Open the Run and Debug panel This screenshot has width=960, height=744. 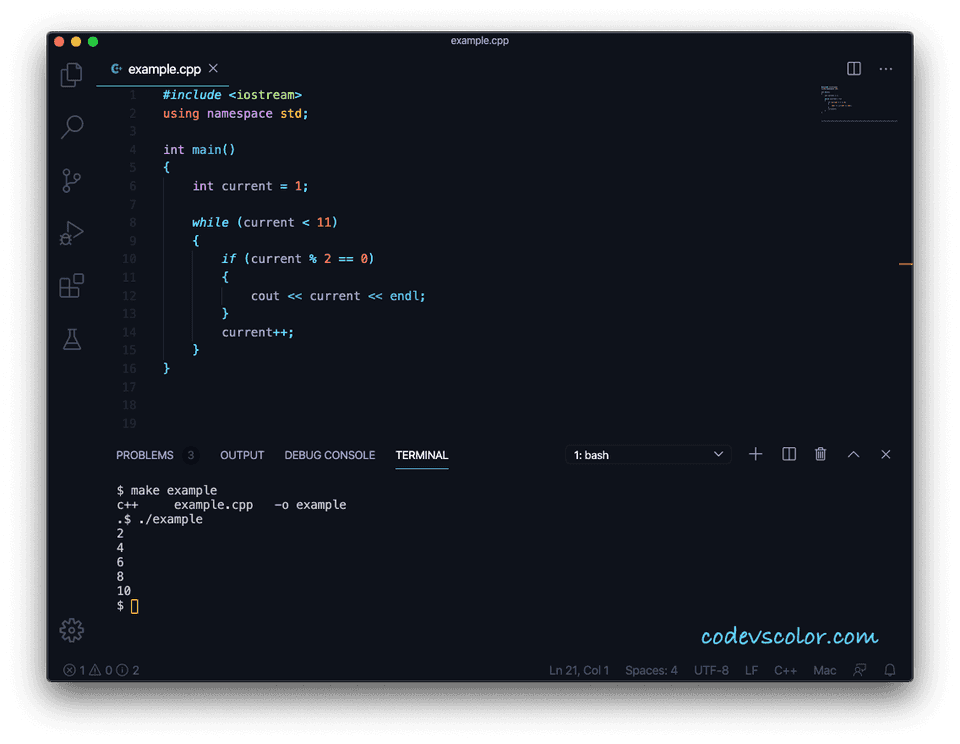pyautogui.click(x=71, y=232)
